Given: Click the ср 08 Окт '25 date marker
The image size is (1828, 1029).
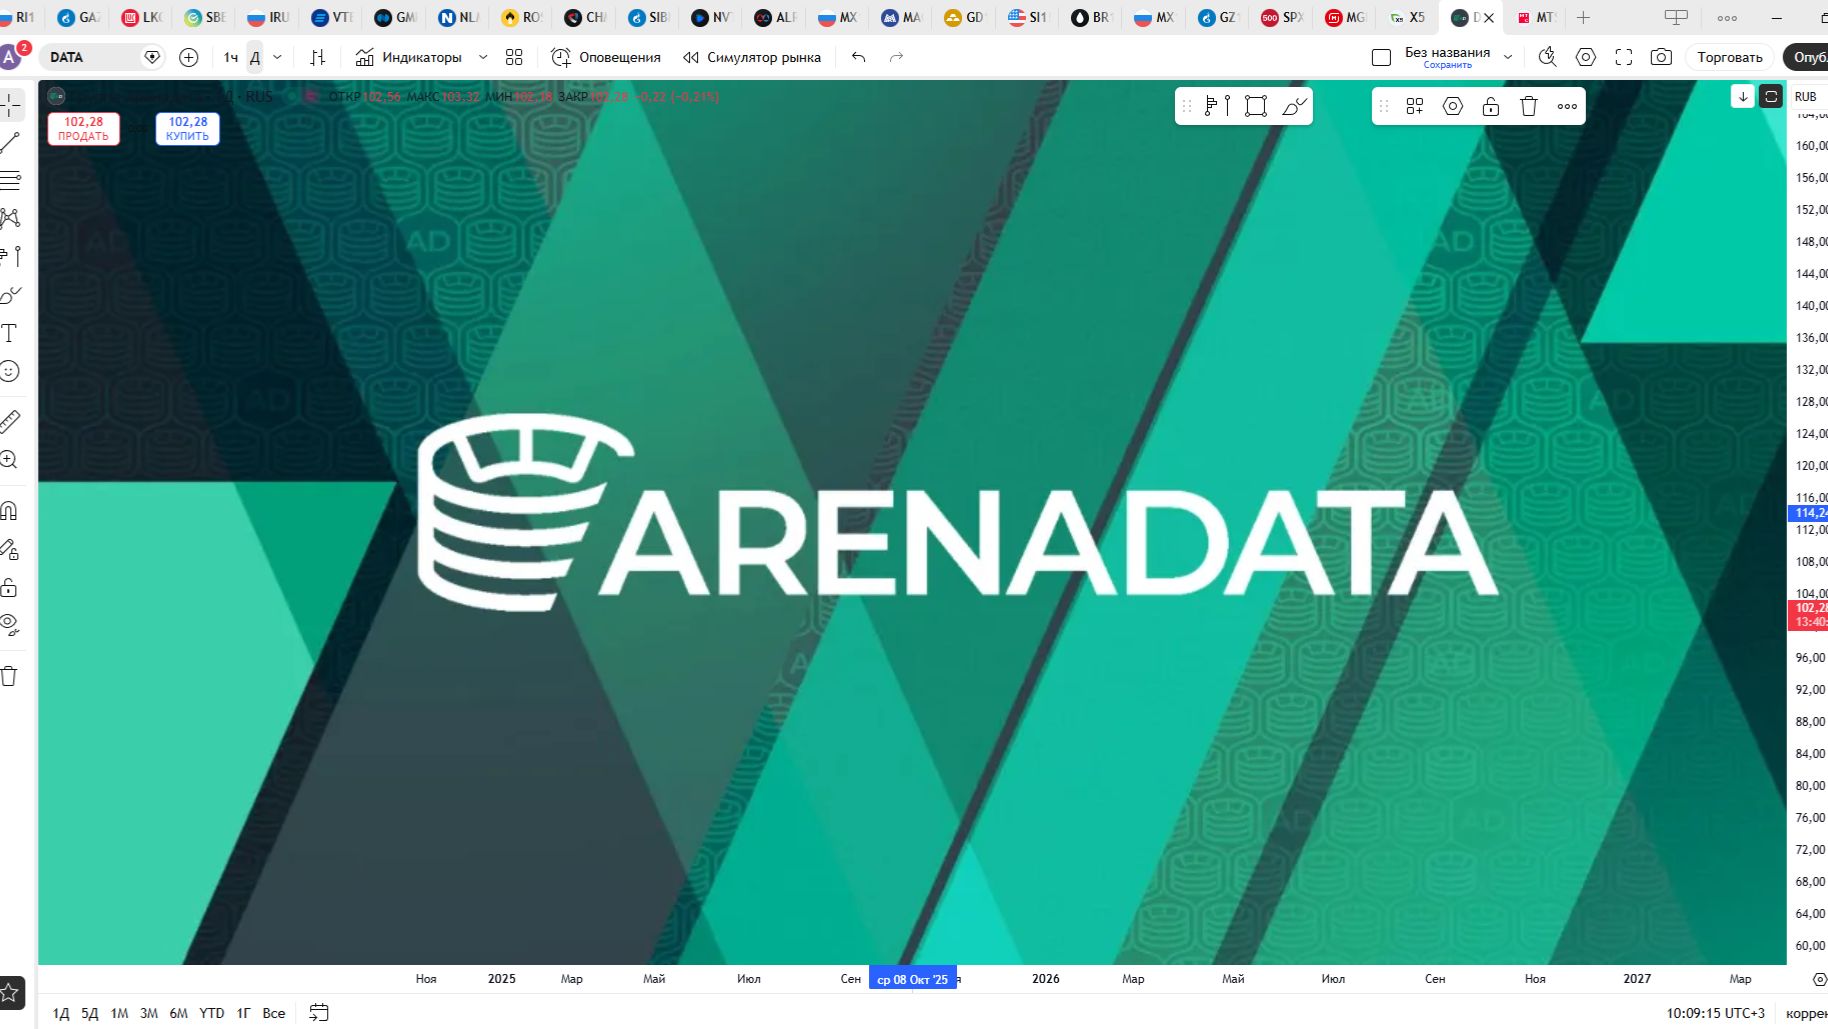Looking at the screenshot, I should pos(913,979).
